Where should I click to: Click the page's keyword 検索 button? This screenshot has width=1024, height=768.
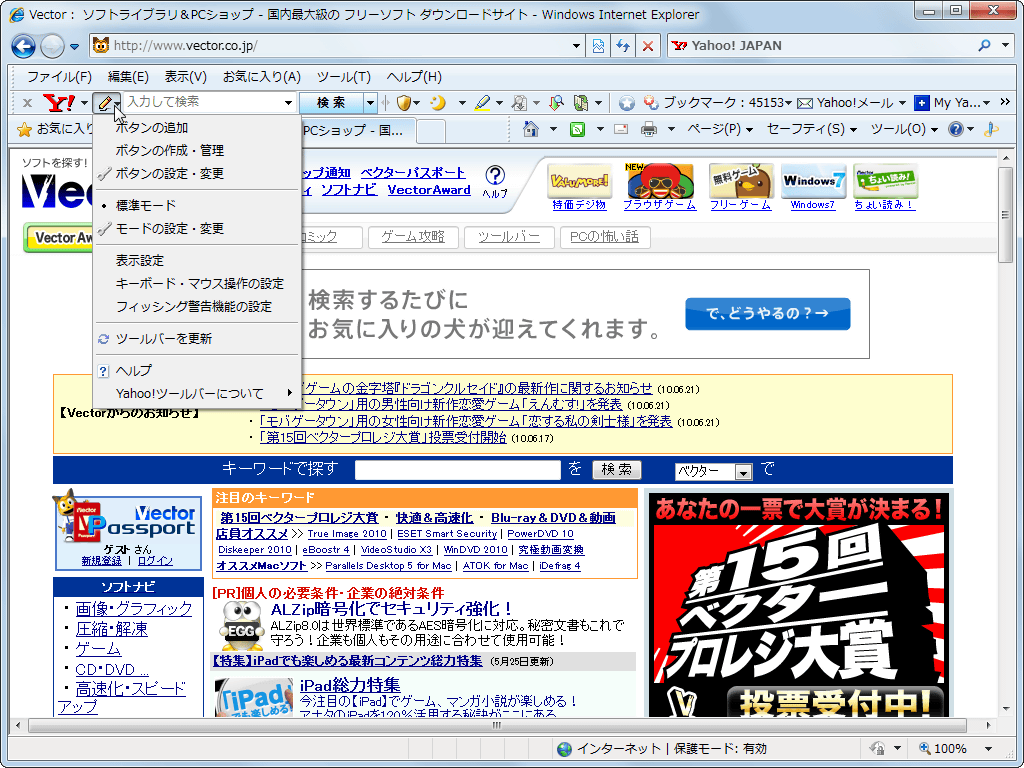[x=616, y=470]
